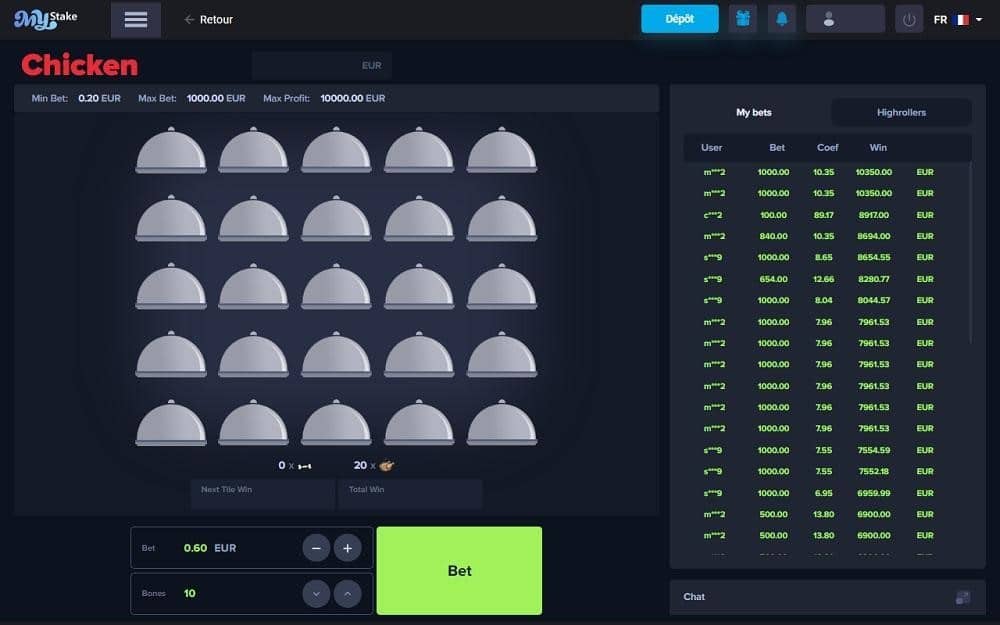
Task: Reveal the top-left dish cover
Action: click(171, 151)
